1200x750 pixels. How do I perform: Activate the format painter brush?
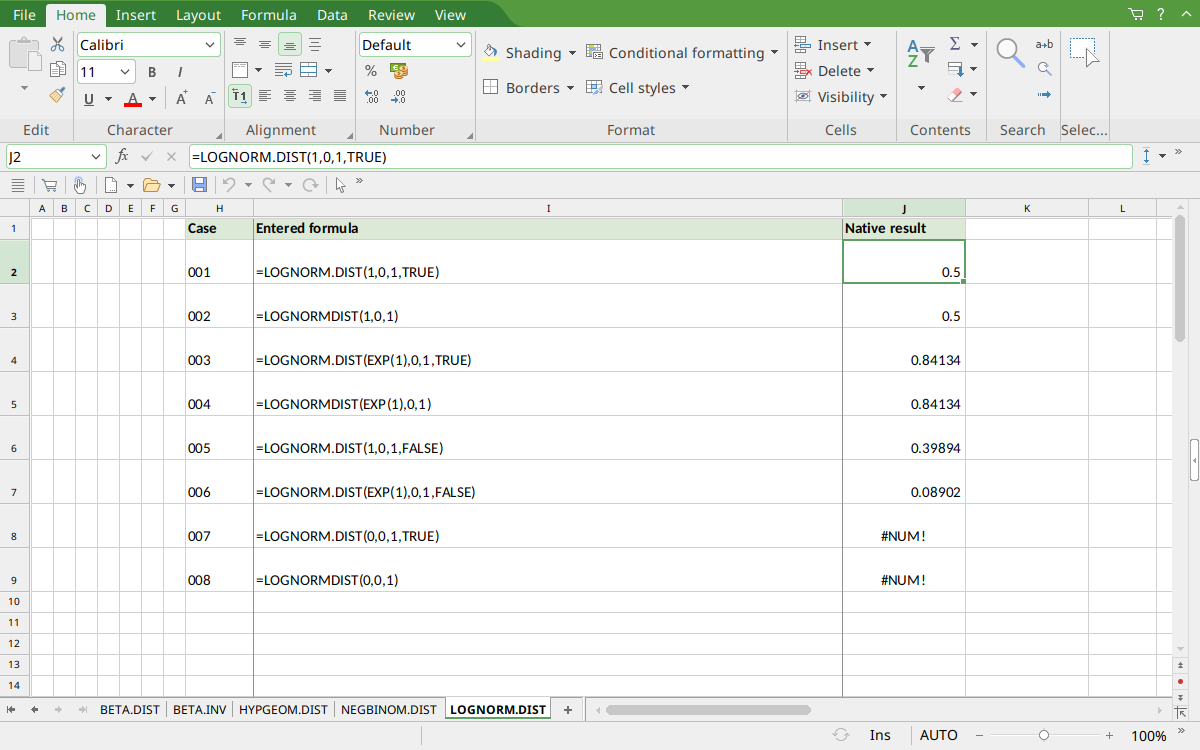(x=57, y=96)
